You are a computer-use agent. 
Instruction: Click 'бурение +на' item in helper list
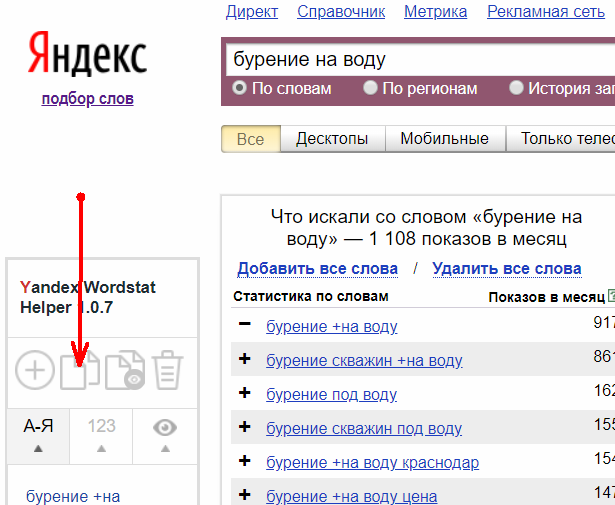[x=73, y=496]
